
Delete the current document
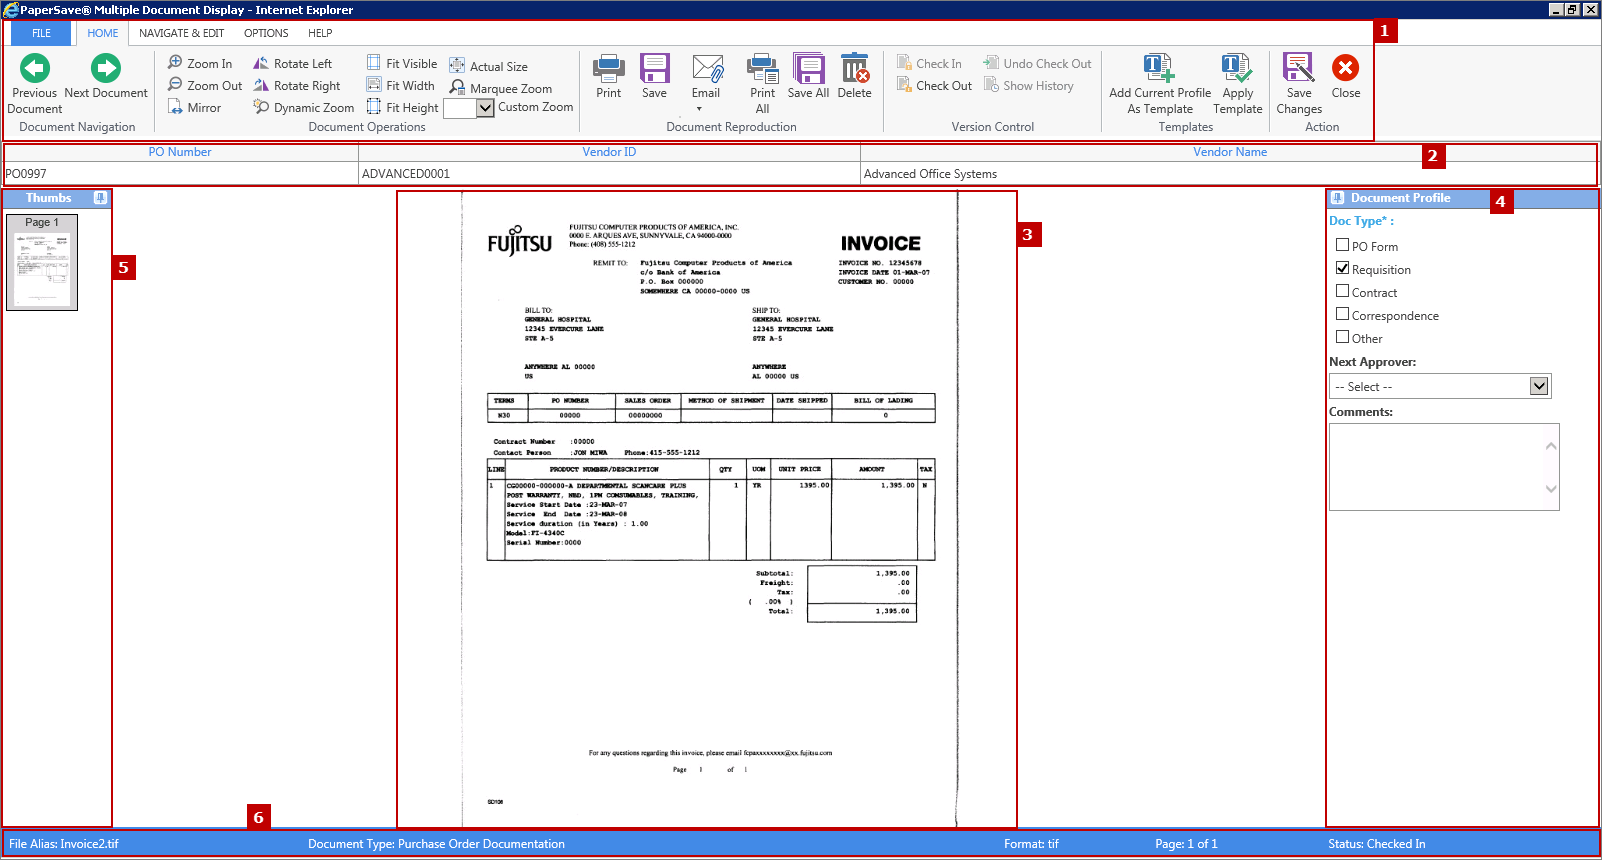pos(854,77)
